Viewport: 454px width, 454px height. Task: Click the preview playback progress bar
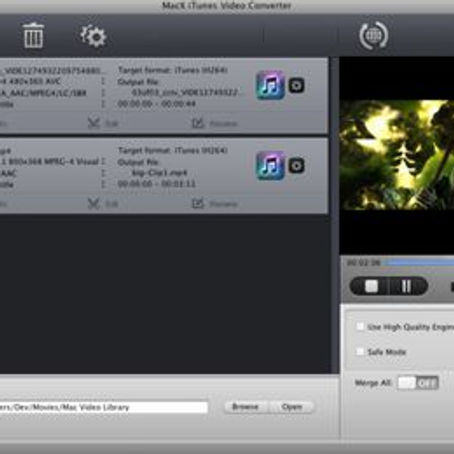point(420,263)
